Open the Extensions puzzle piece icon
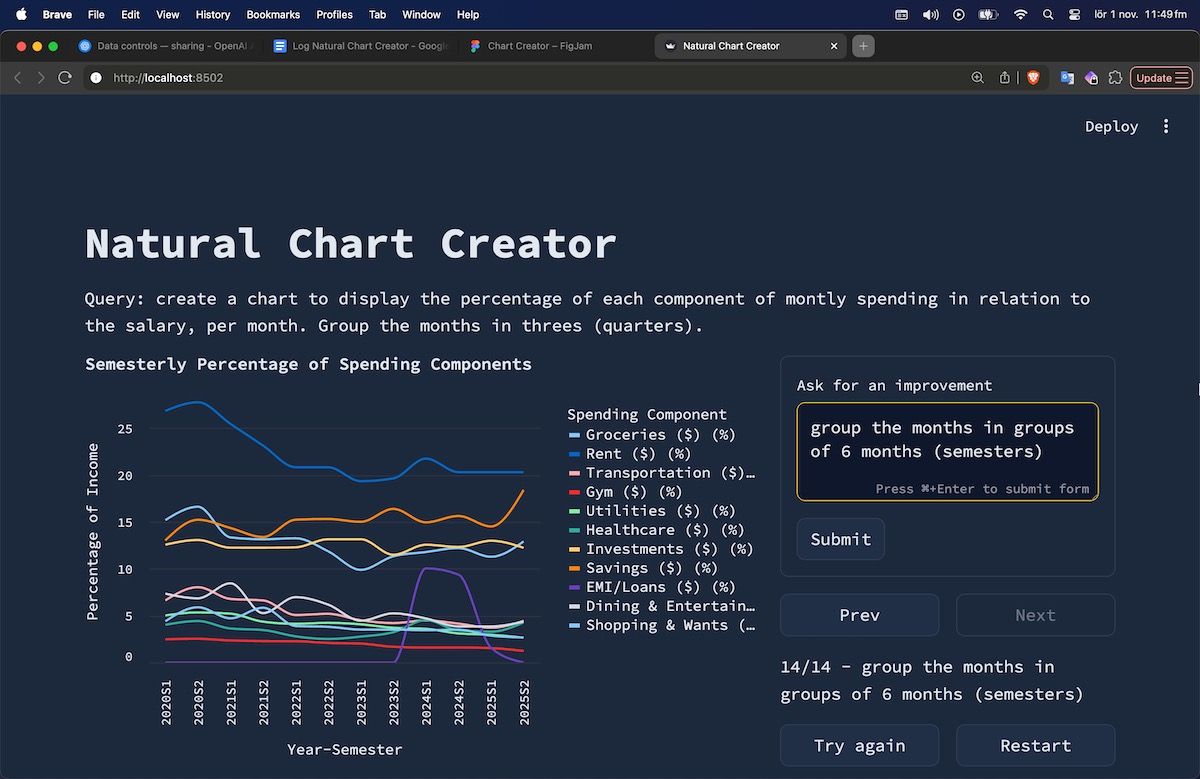Image resolution: width=1200 pixels, height=779 pixels. 1116,77
